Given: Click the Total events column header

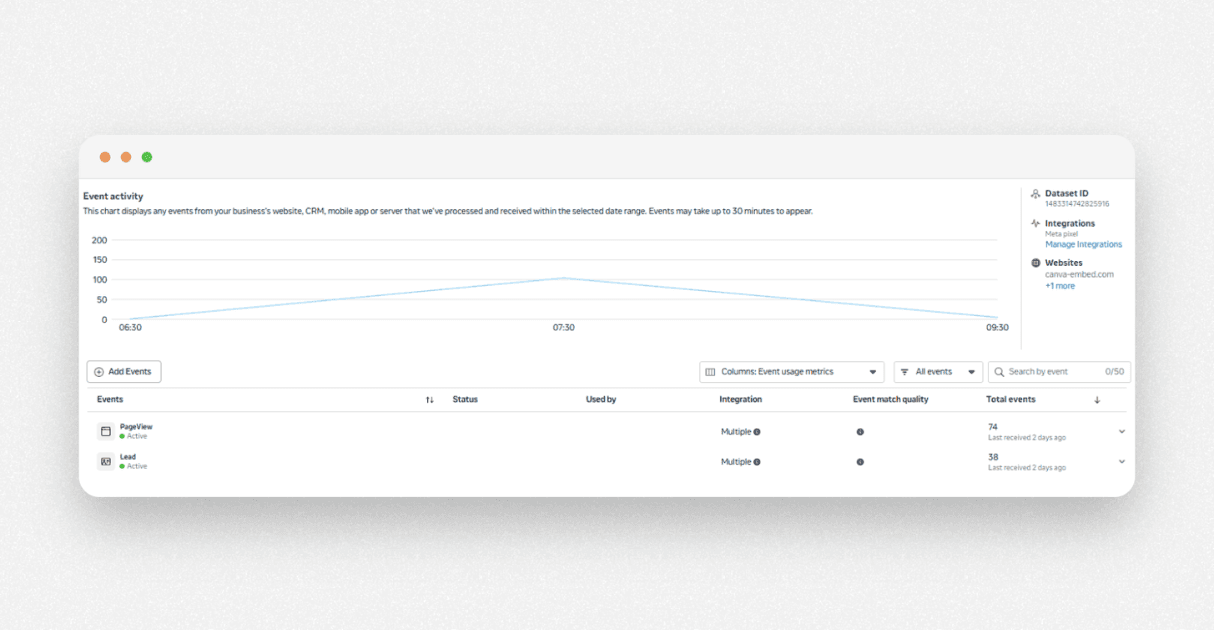Looking at the screenshot, I should click(x=1011, y=399).
